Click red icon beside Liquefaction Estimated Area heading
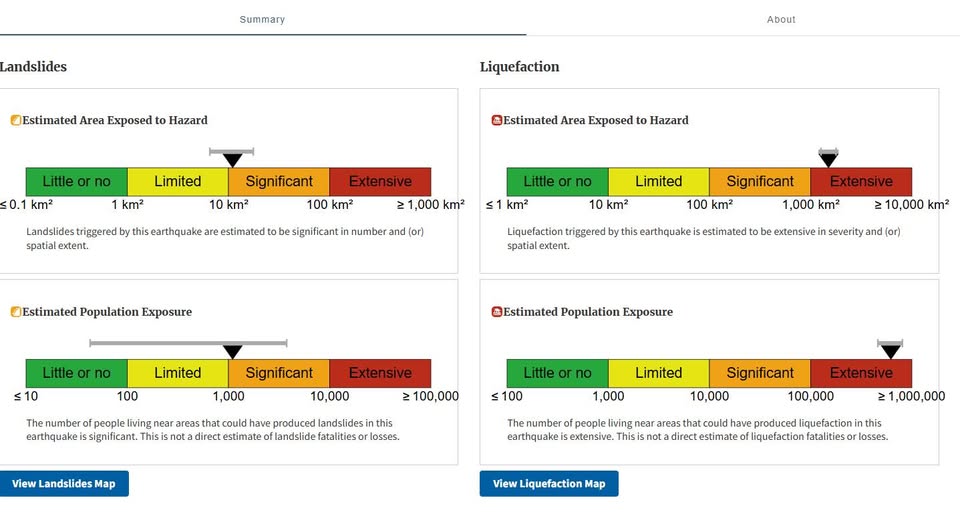The width and height of the screenshot is (960, 516). [497, 120]
